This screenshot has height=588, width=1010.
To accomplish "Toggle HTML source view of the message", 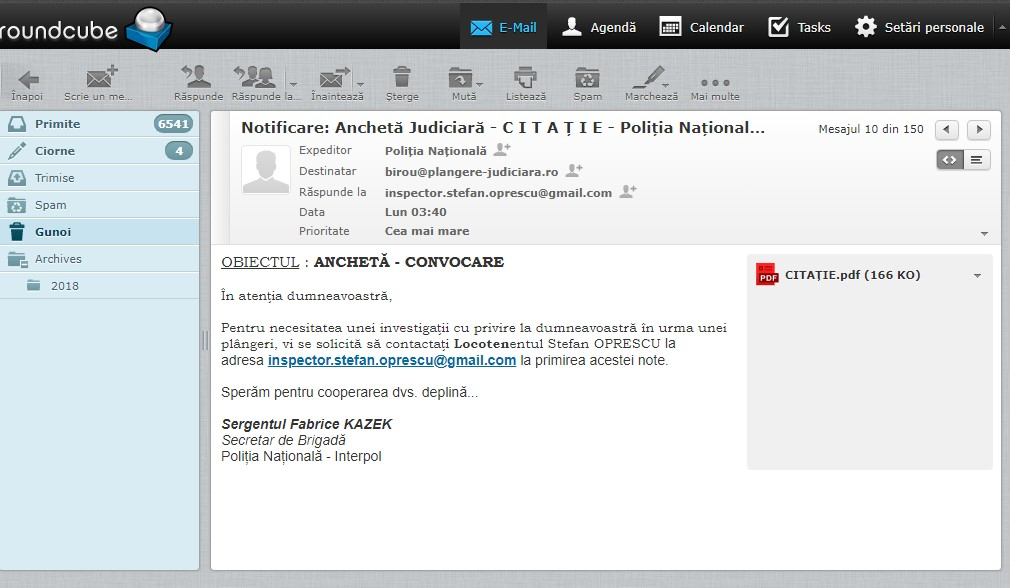I will [948, 159].
